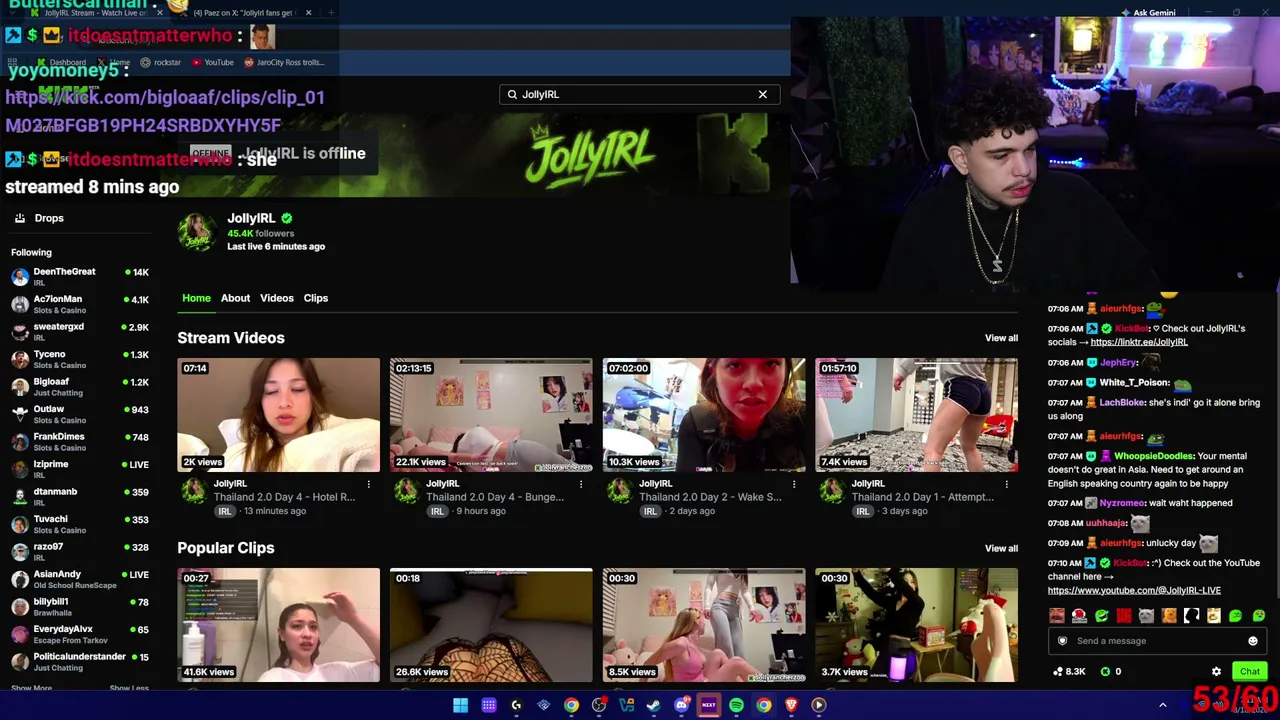Viewport: 1280px width, 720px height.
Task: Click the Send a message chat field
Action: click(1157, 641)
